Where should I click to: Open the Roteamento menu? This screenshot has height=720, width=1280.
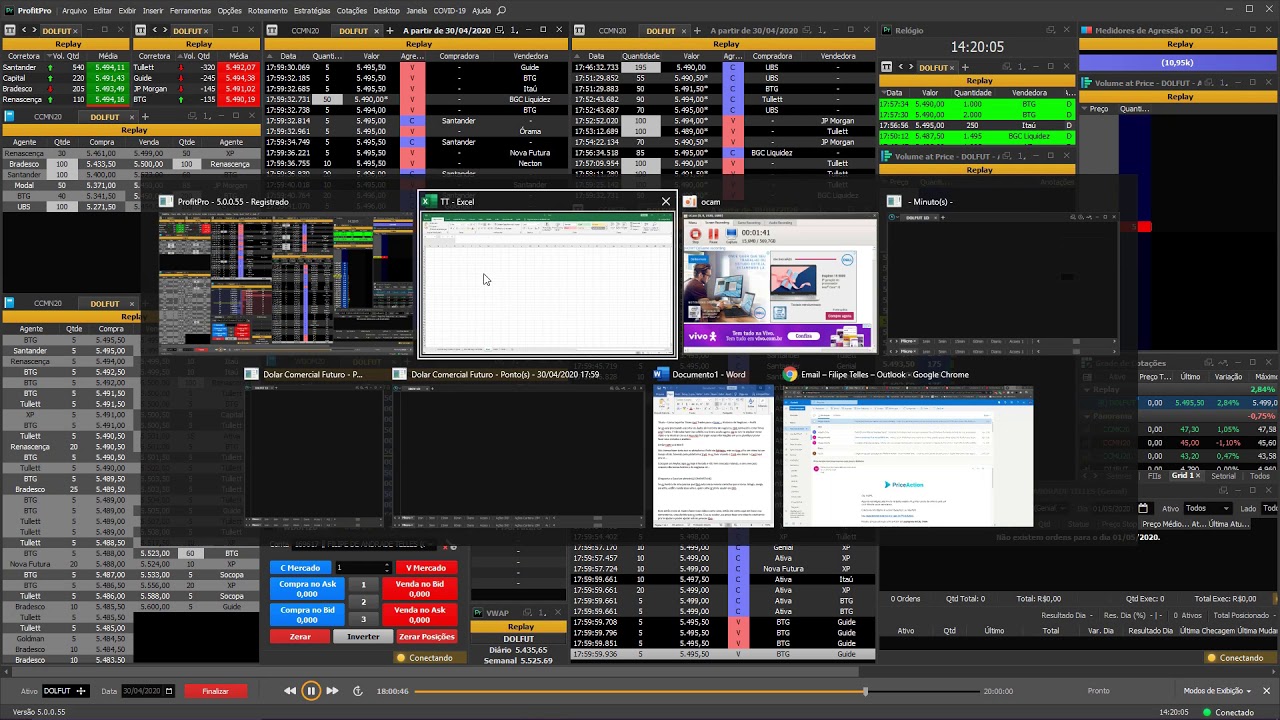pos(267,10)
